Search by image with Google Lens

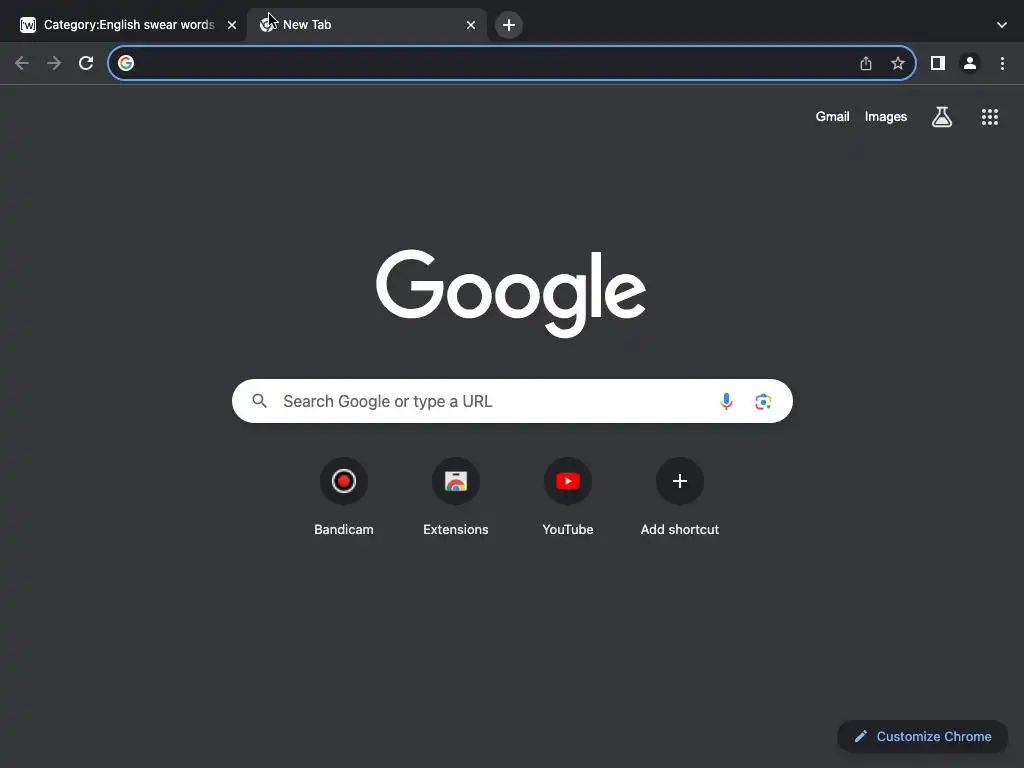click(763, 401)
